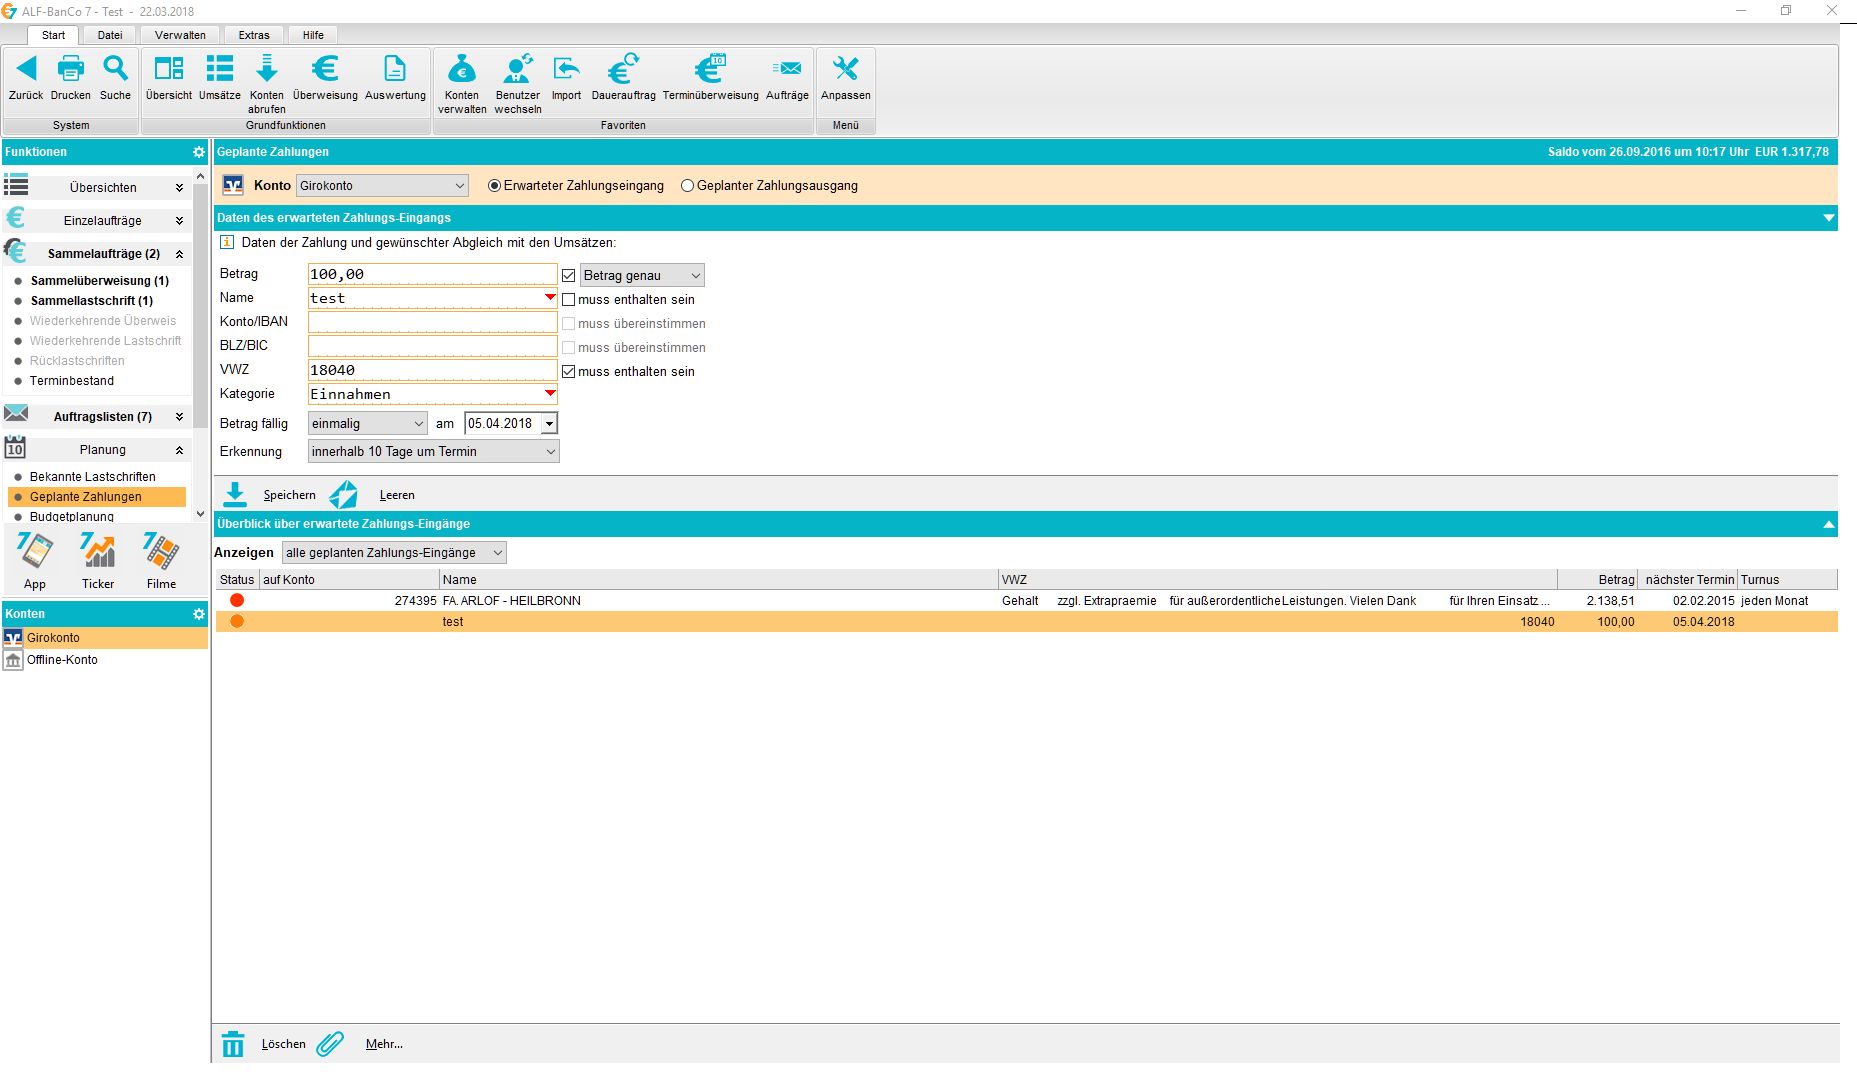
Task: Open the Betrag fällig einmalig dropdown
Action: coord(367,424)
